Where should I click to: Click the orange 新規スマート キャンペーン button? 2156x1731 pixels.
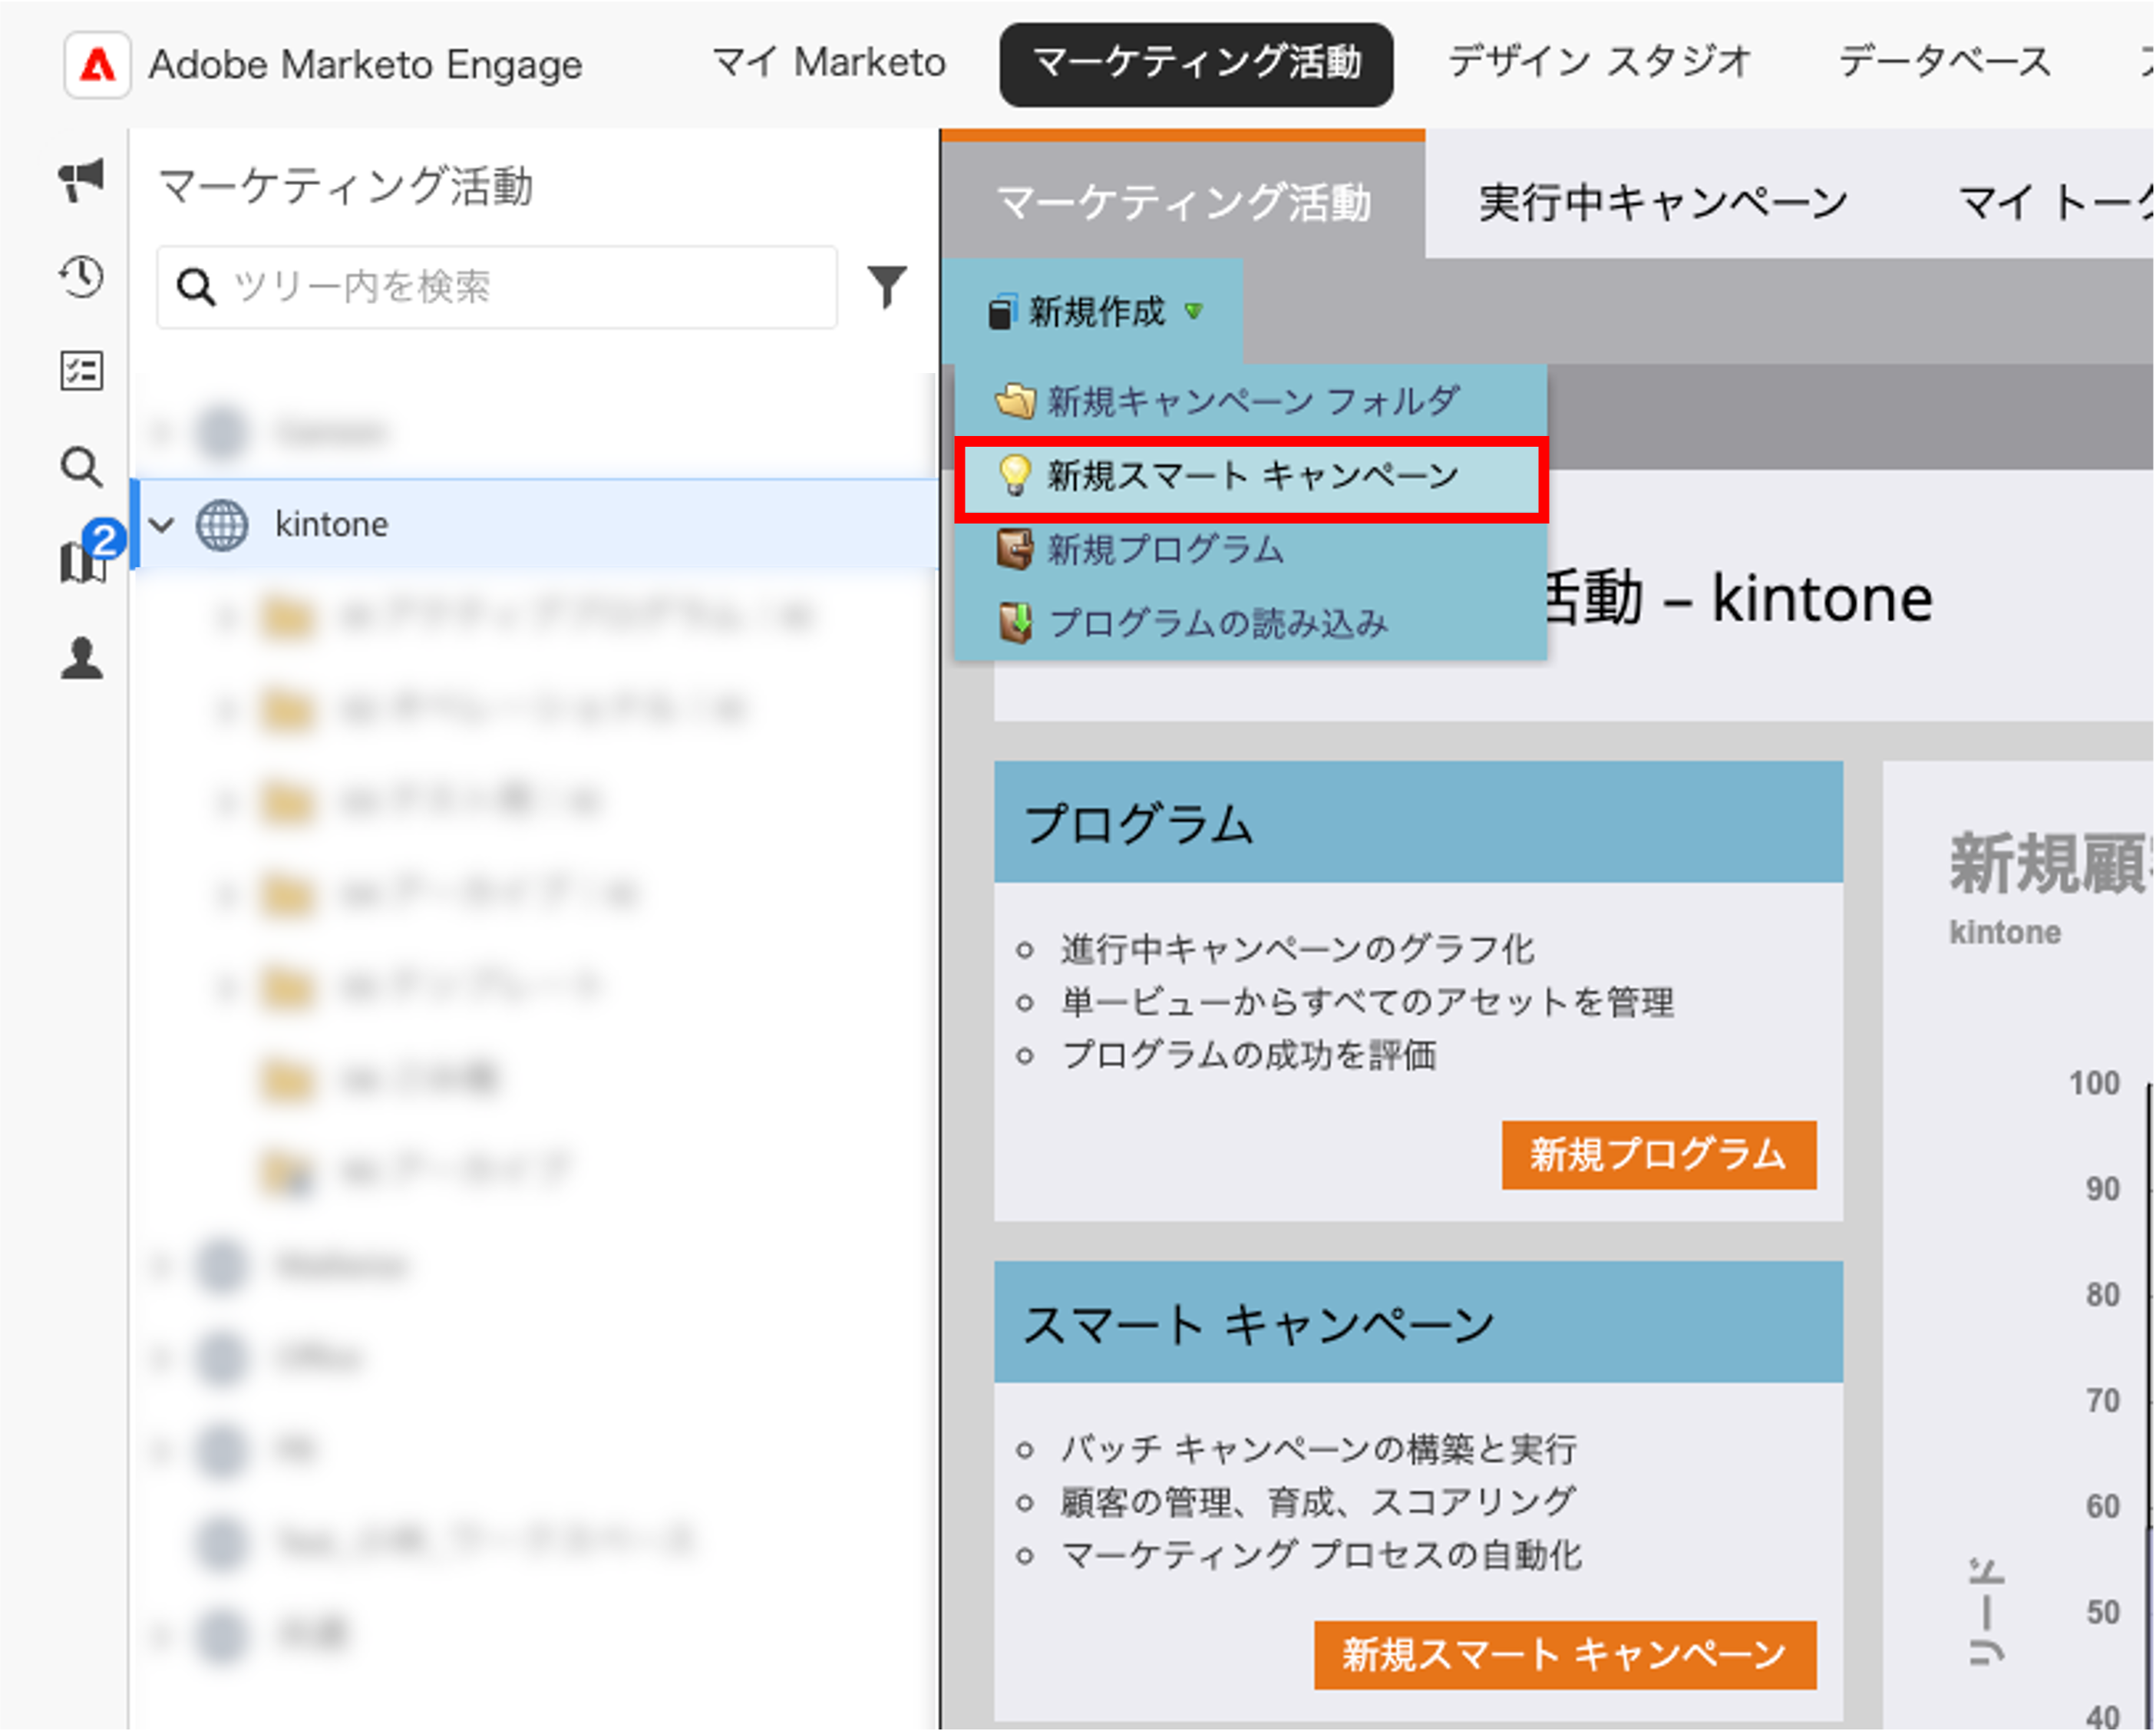pyautogui.click(x=1566, y=1656)
